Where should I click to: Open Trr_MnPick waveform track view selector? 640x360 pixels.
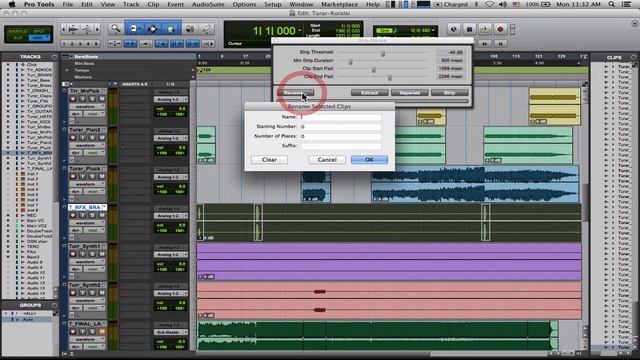point(87,107)
